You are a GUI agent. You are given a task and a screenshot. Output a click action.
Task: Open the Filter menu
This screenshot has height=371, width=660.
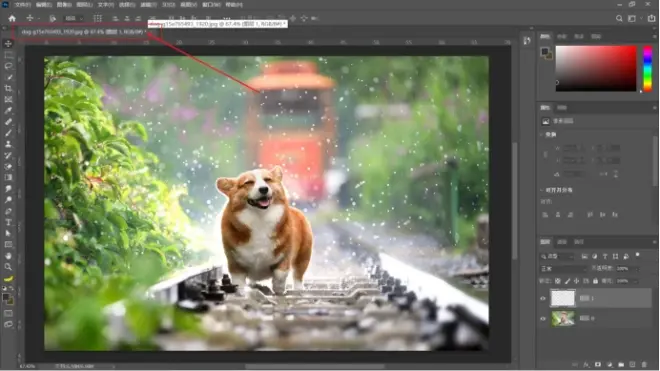point(148,5)
